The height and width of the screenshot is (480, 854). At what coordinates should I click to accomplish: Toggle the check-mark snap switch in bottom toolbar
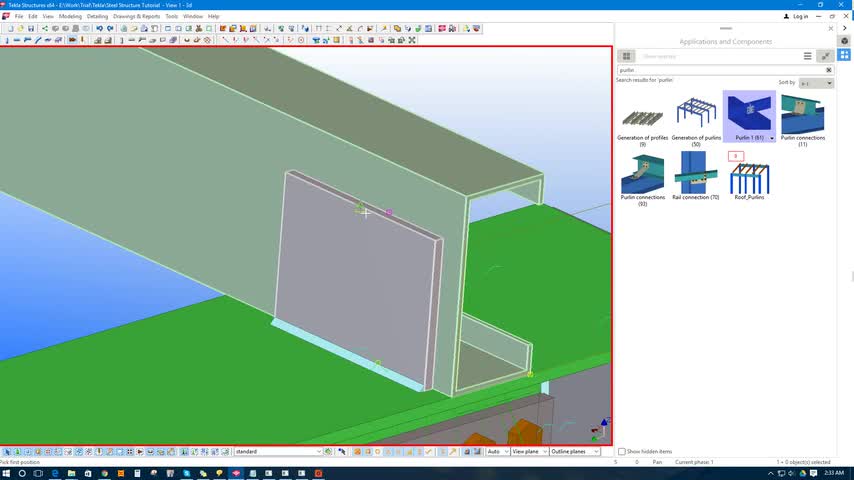(429, 451)
